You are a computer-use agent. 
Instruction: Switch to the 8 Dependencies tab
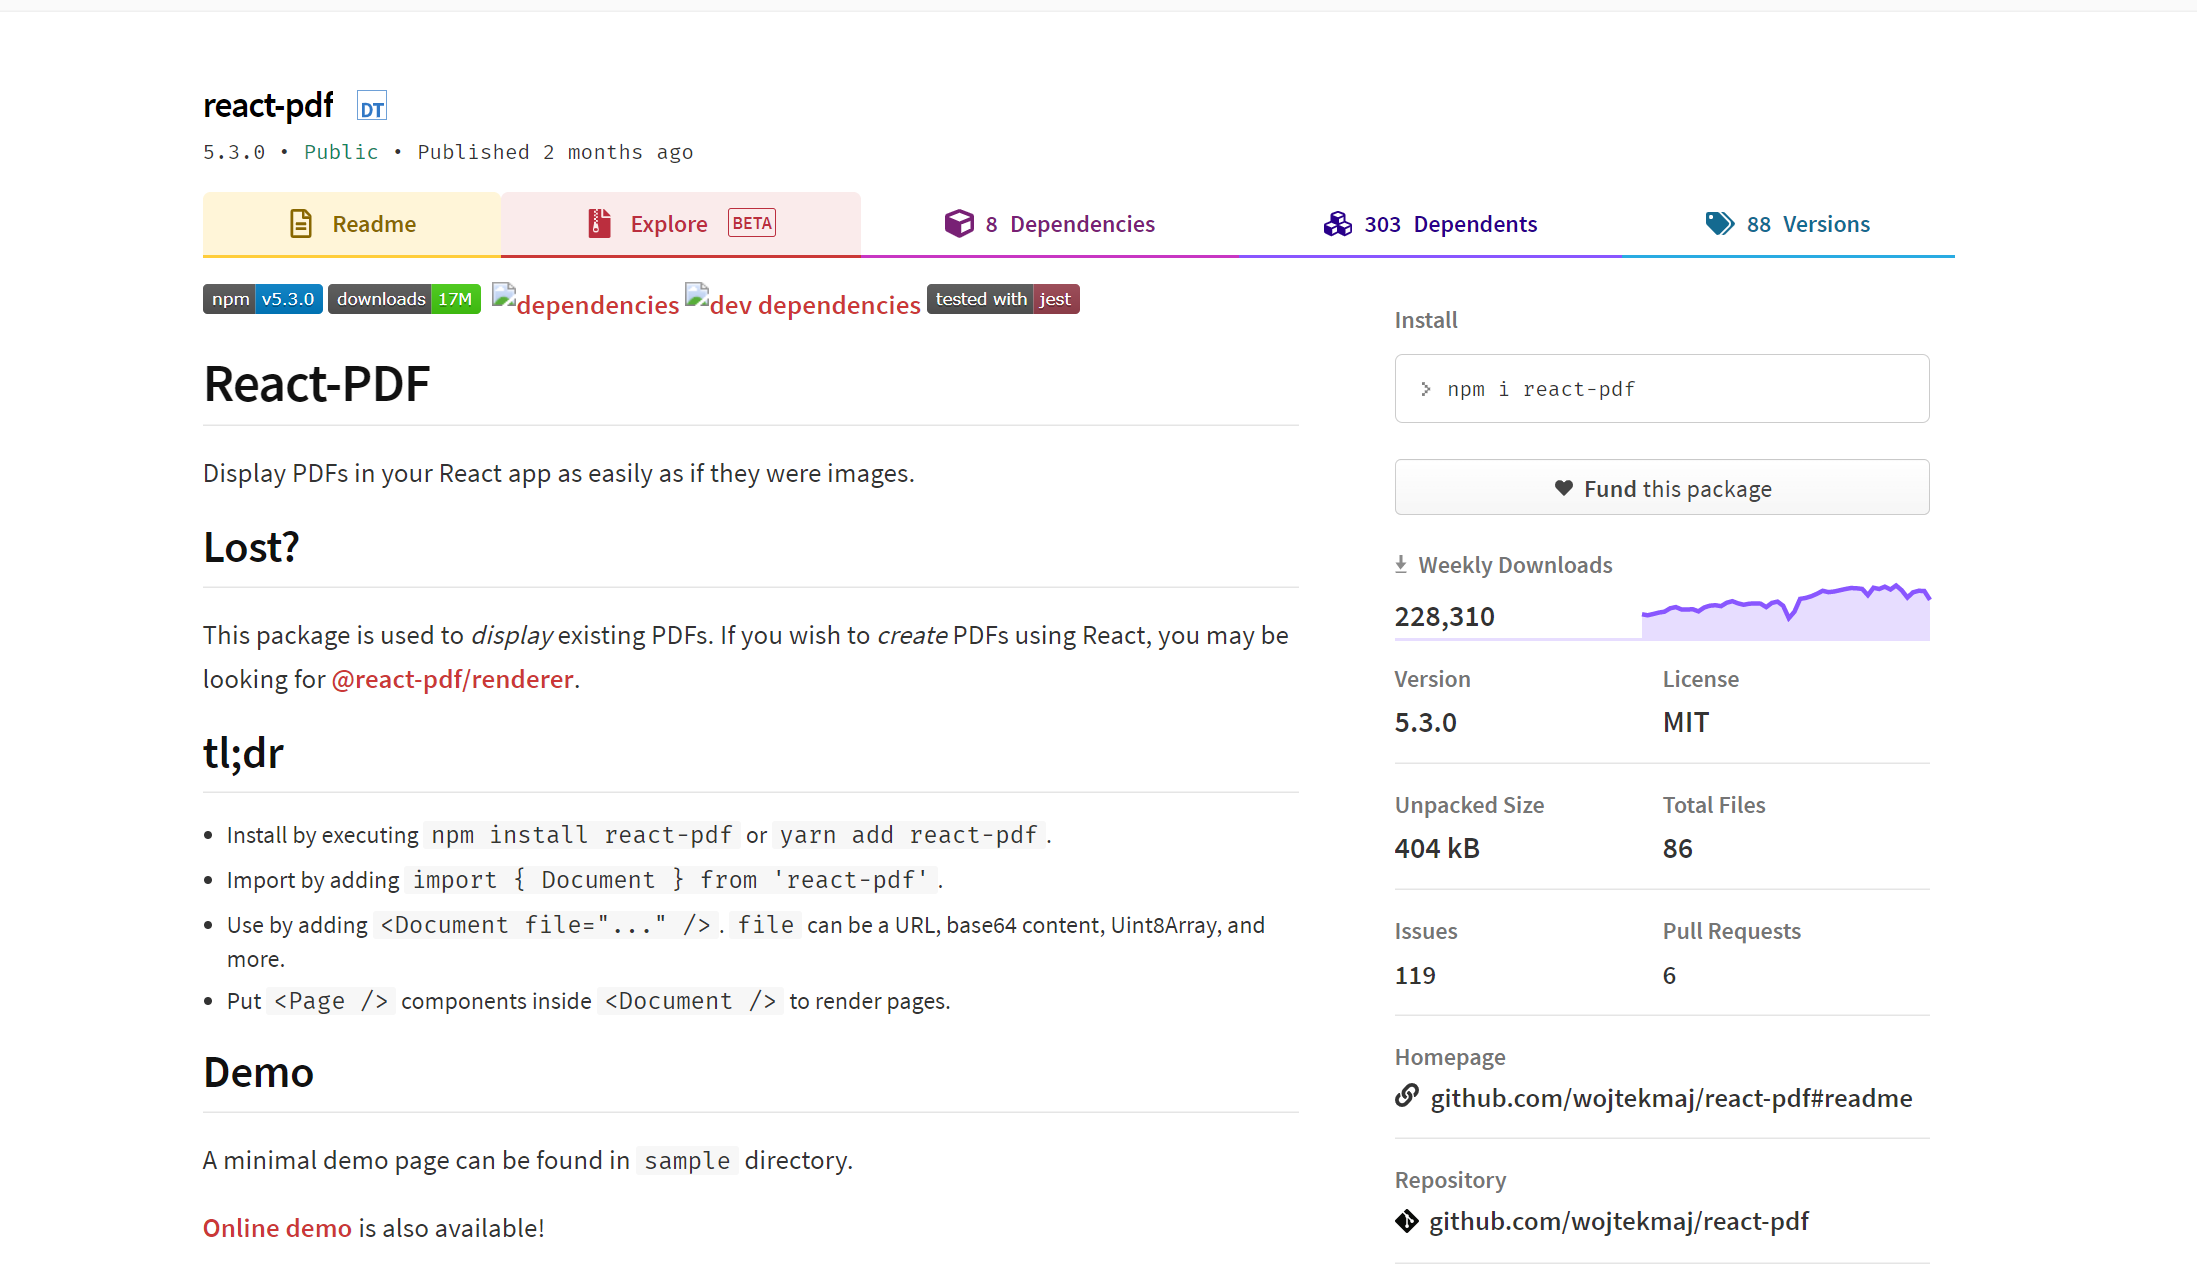coord(1050,224)
